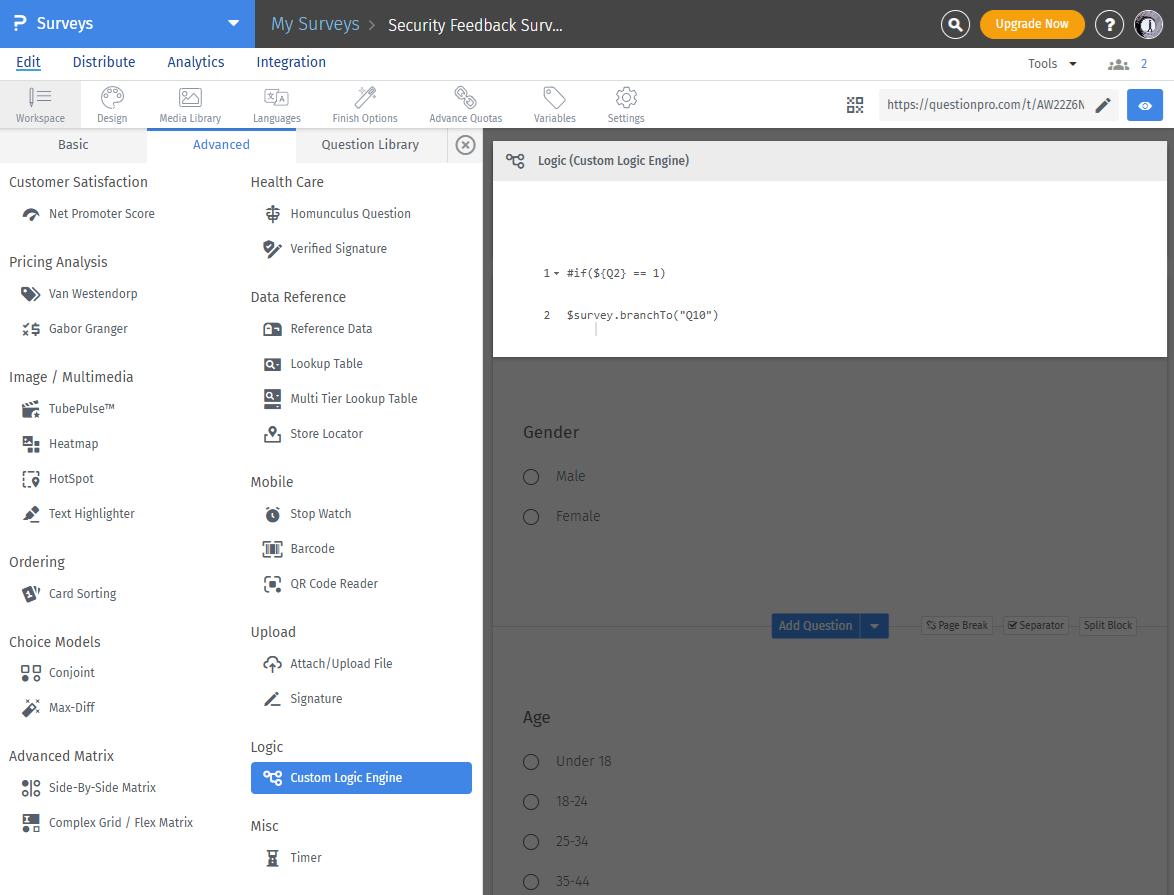Click the search magnifier icon

click(x=956, y=24)
